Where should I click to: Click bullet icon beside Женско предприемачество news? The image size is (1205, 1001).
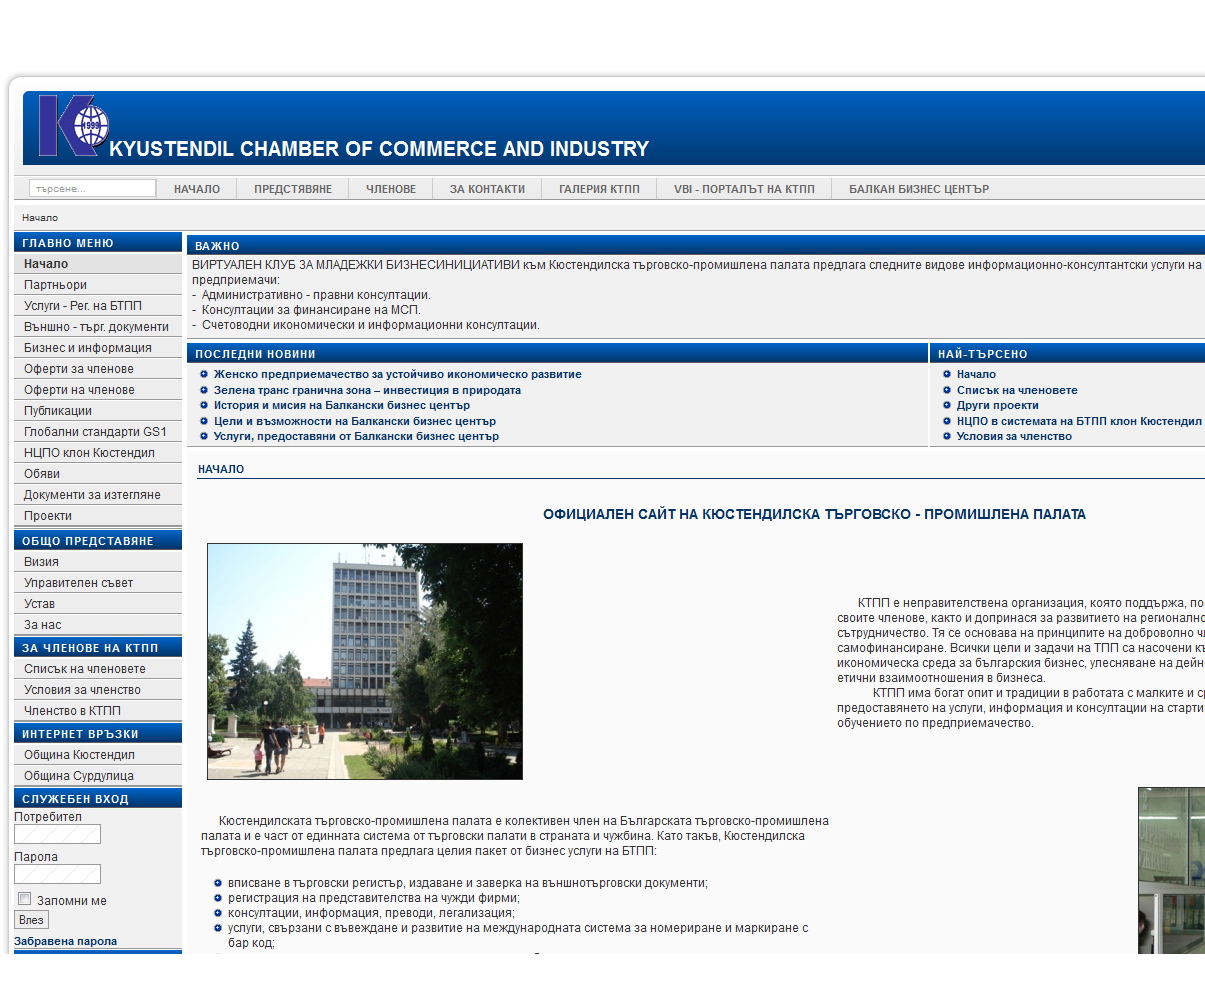pyautogui.click(x=204, y=374)
